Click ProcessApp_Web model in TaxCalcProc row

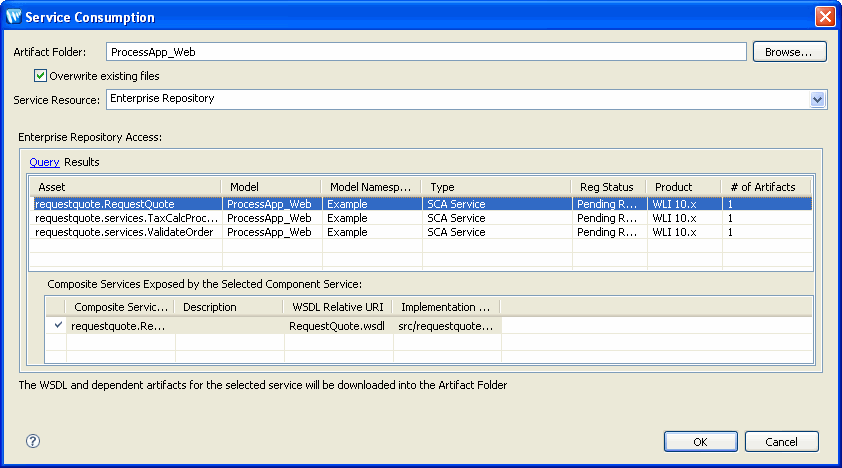pyautogui.click(x=269, y=218)
